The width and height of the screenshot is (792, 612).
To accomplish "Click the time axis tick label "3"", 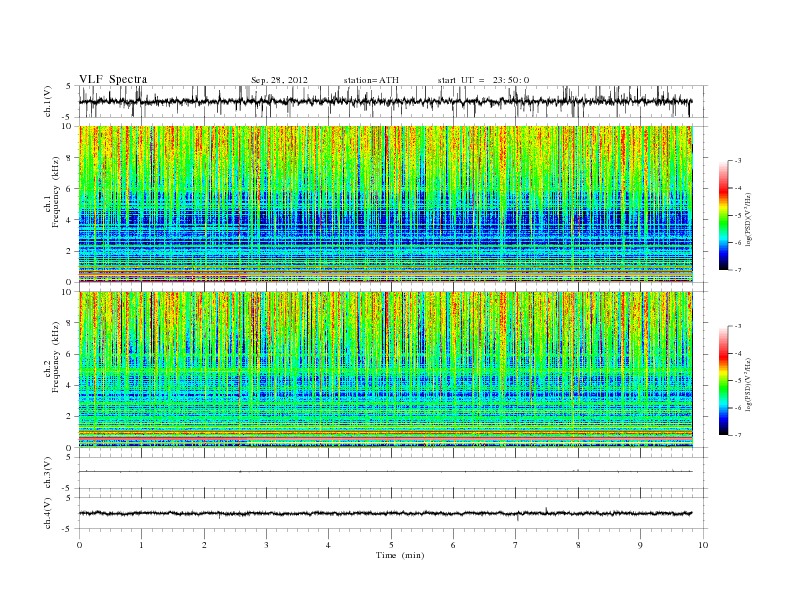I will click(x=266, y=545).
